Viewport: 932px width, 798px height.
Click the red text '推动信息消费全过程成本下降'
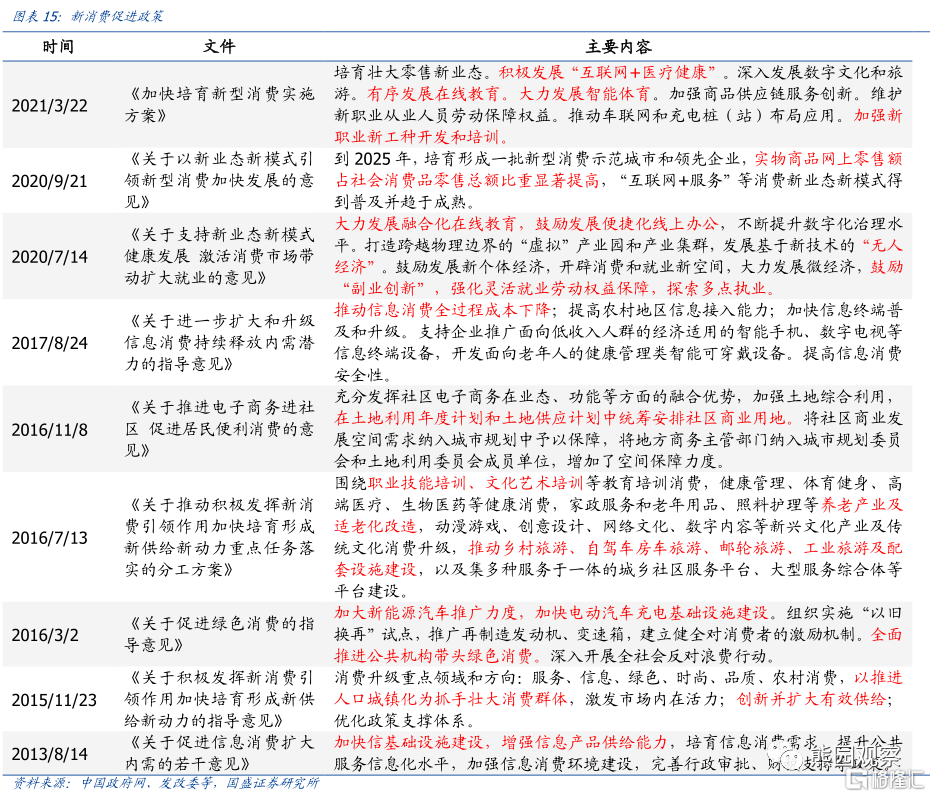coord(443,310)
